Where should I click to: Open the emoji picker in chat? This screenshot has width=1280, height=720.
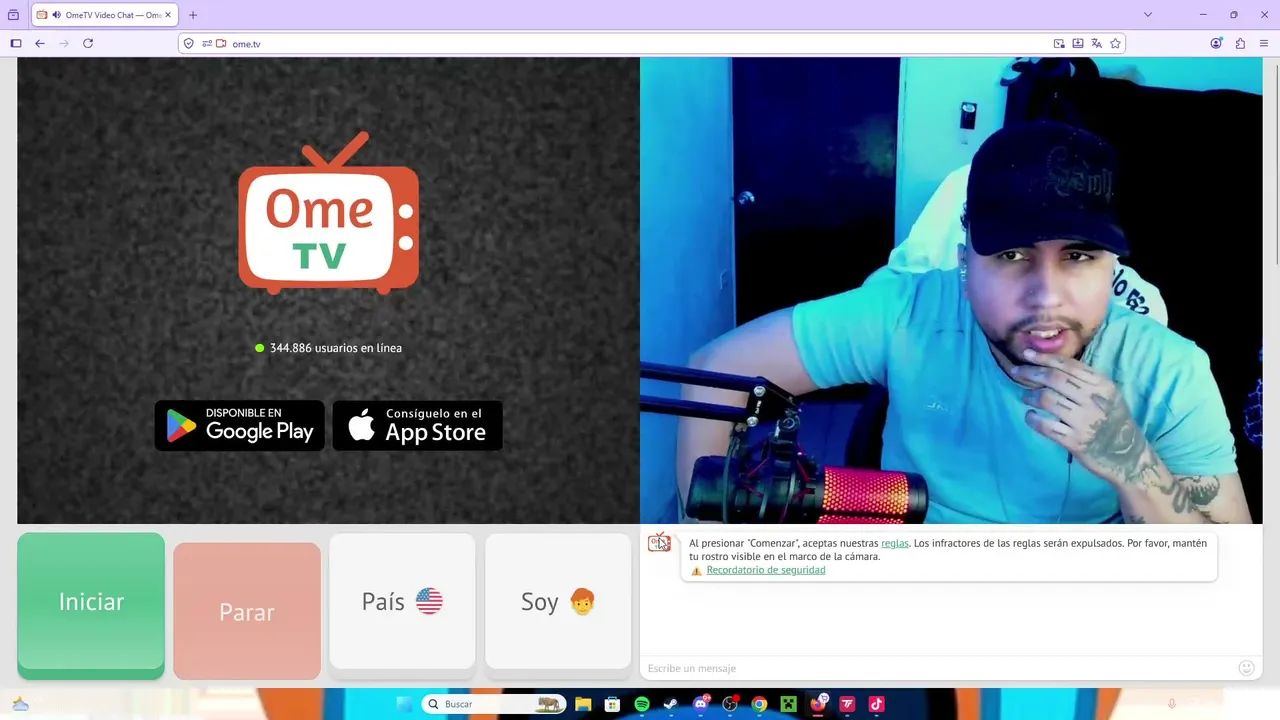click(x=1246, y=668)
